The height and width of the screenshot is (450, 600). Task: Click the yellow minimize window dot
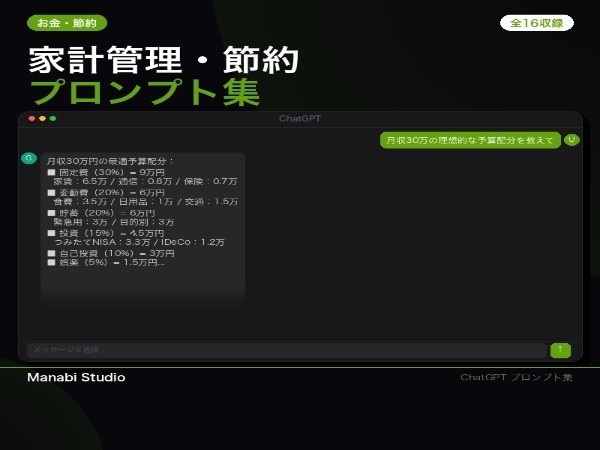(42, 119)
